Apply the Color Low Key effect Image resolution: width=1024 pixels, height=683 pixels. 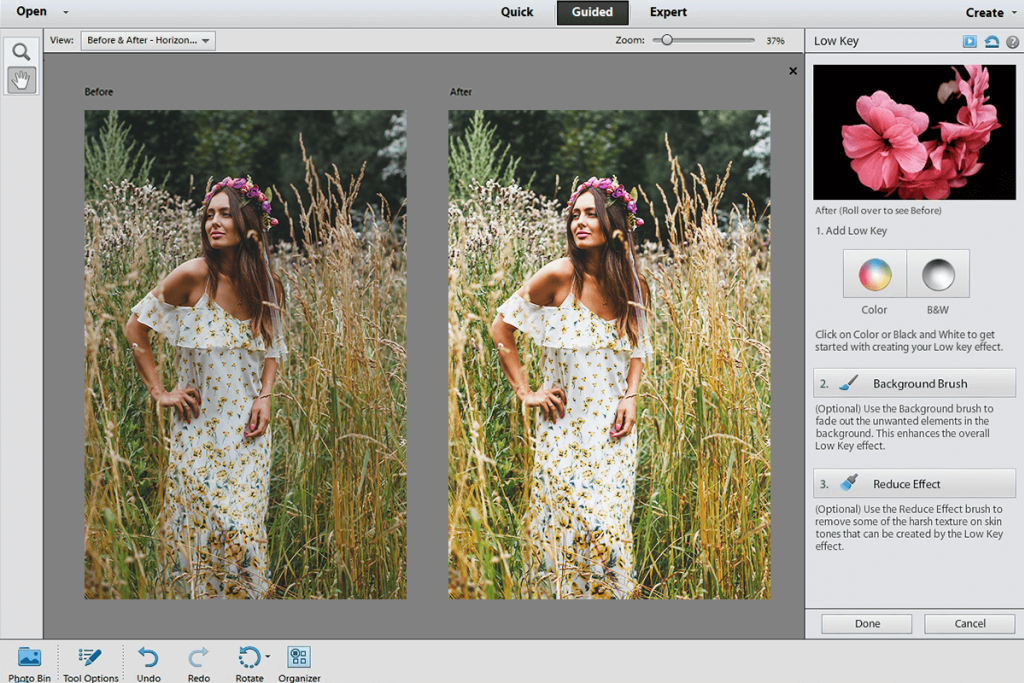(873, 272)
